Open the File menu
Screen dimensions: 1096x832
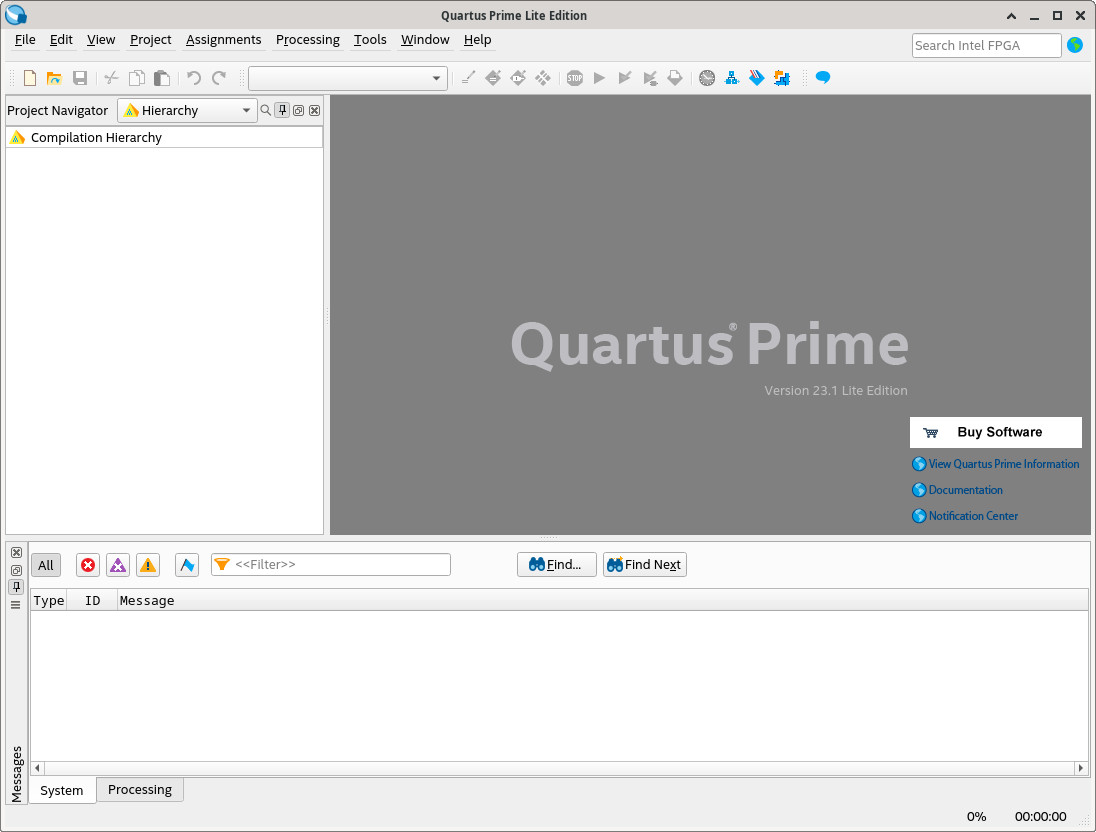pyautogui.click(x=25, y=40)
